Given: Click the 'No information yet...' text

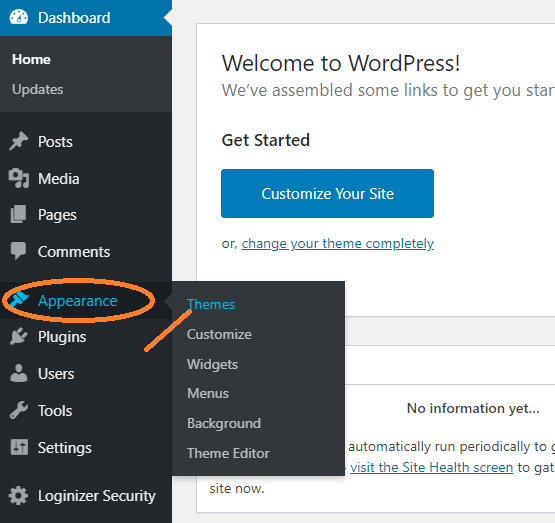Looking at the screenshot, I should coord(473,408).
